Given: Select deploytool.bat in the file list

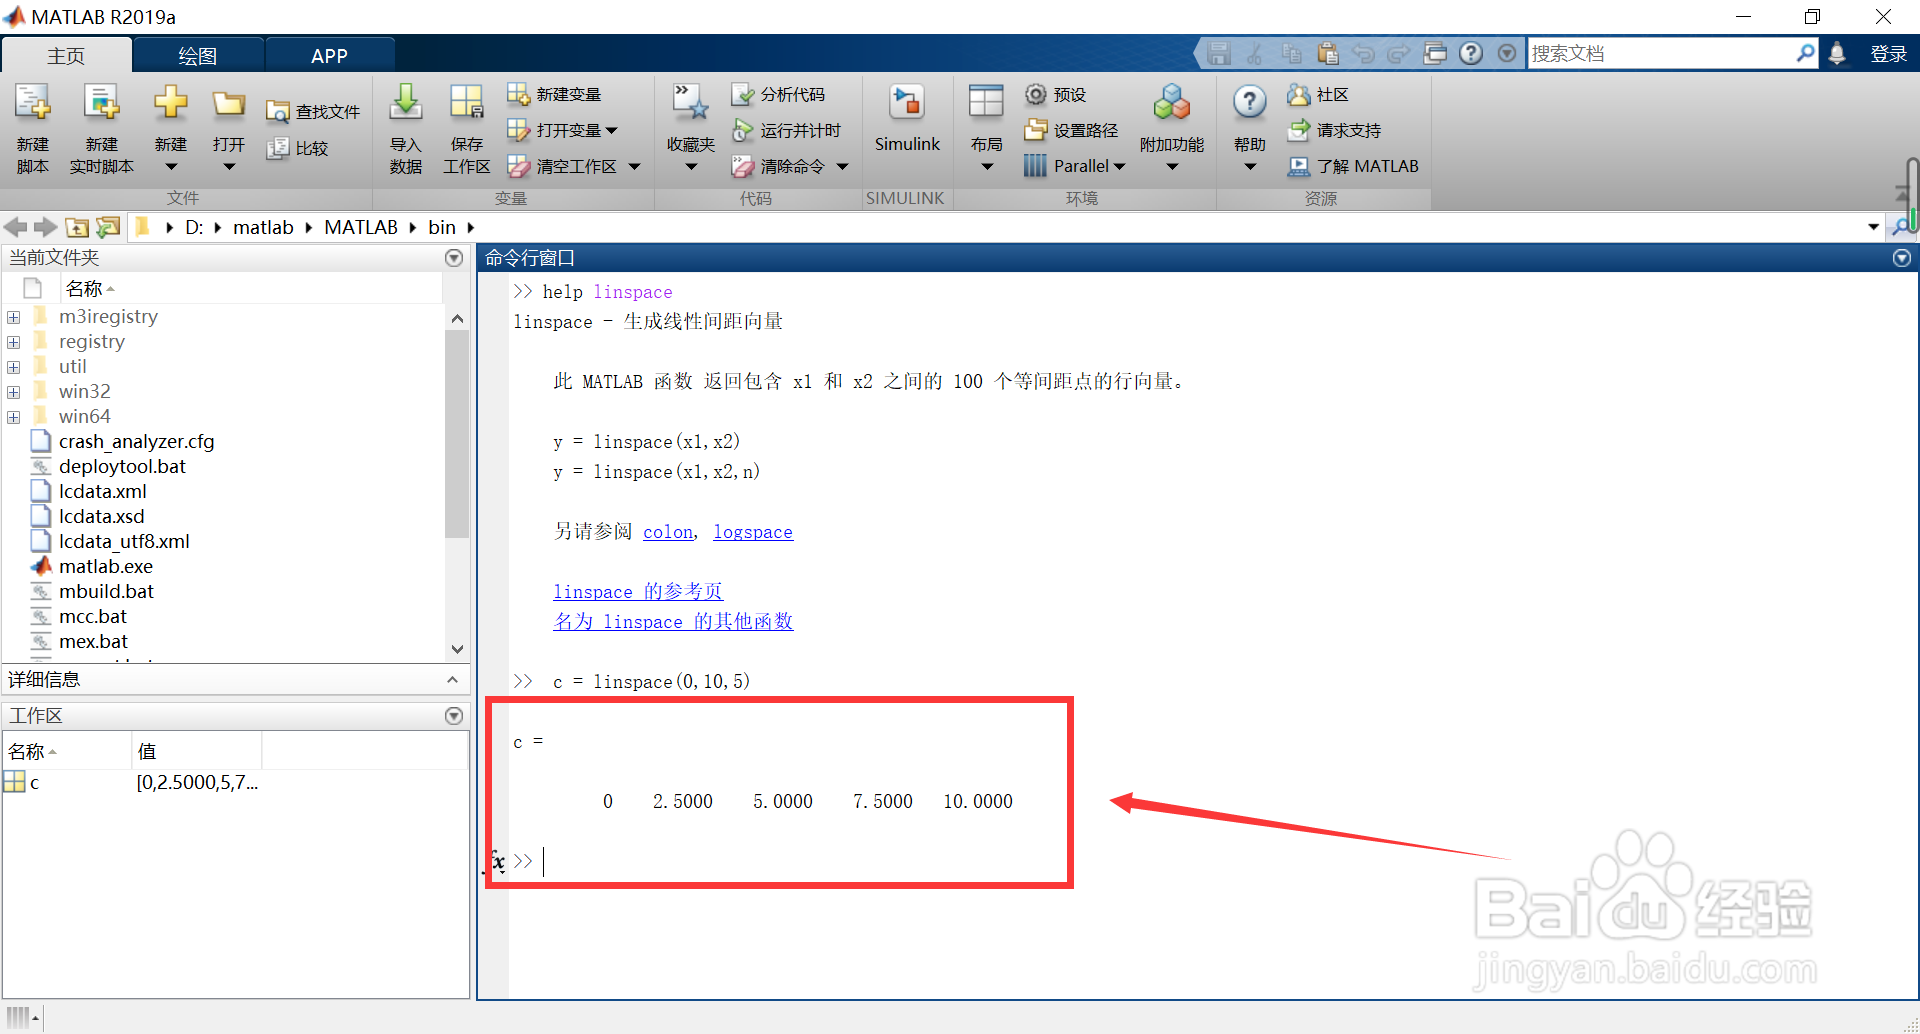Looking at the screenshot, I should (x=122, y=467).
